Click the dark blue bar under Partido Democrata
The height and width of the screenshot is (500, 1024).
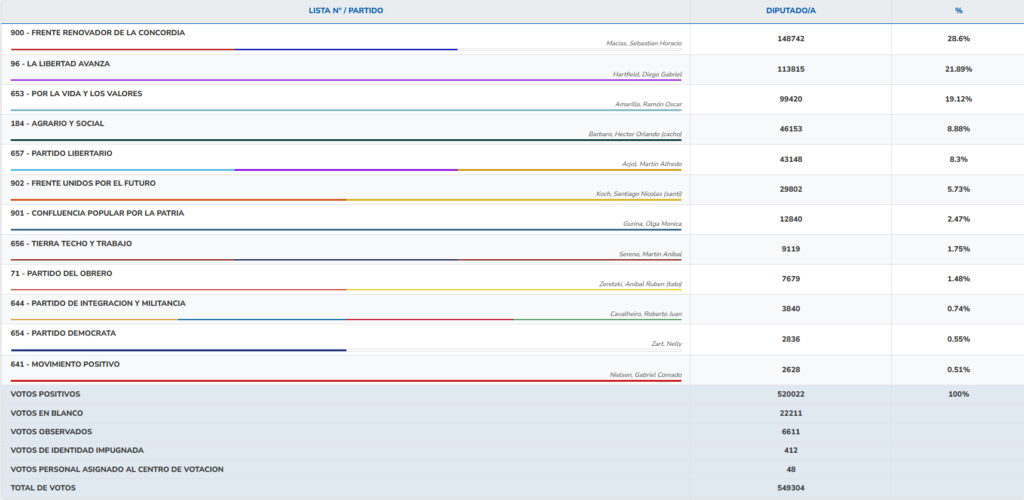(x=178, y=350)
